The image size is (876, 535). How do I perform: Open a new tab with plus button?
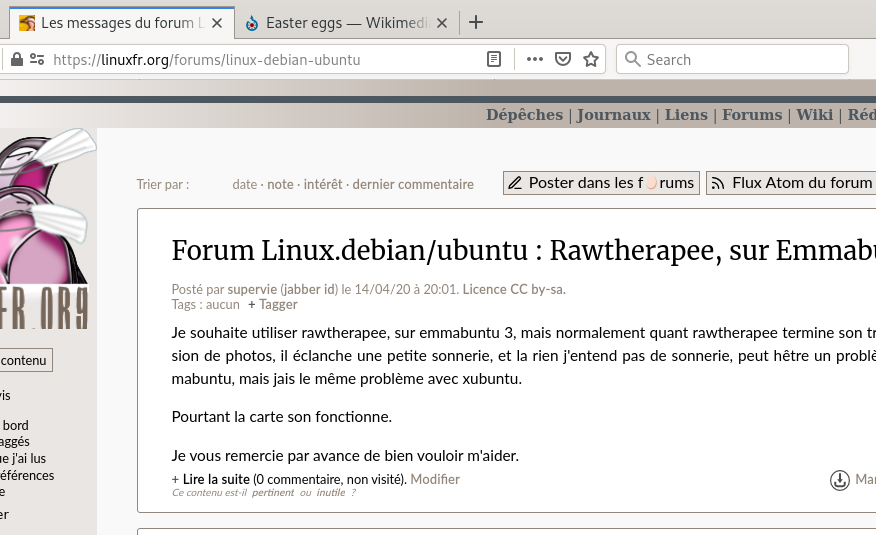point(476,22)
